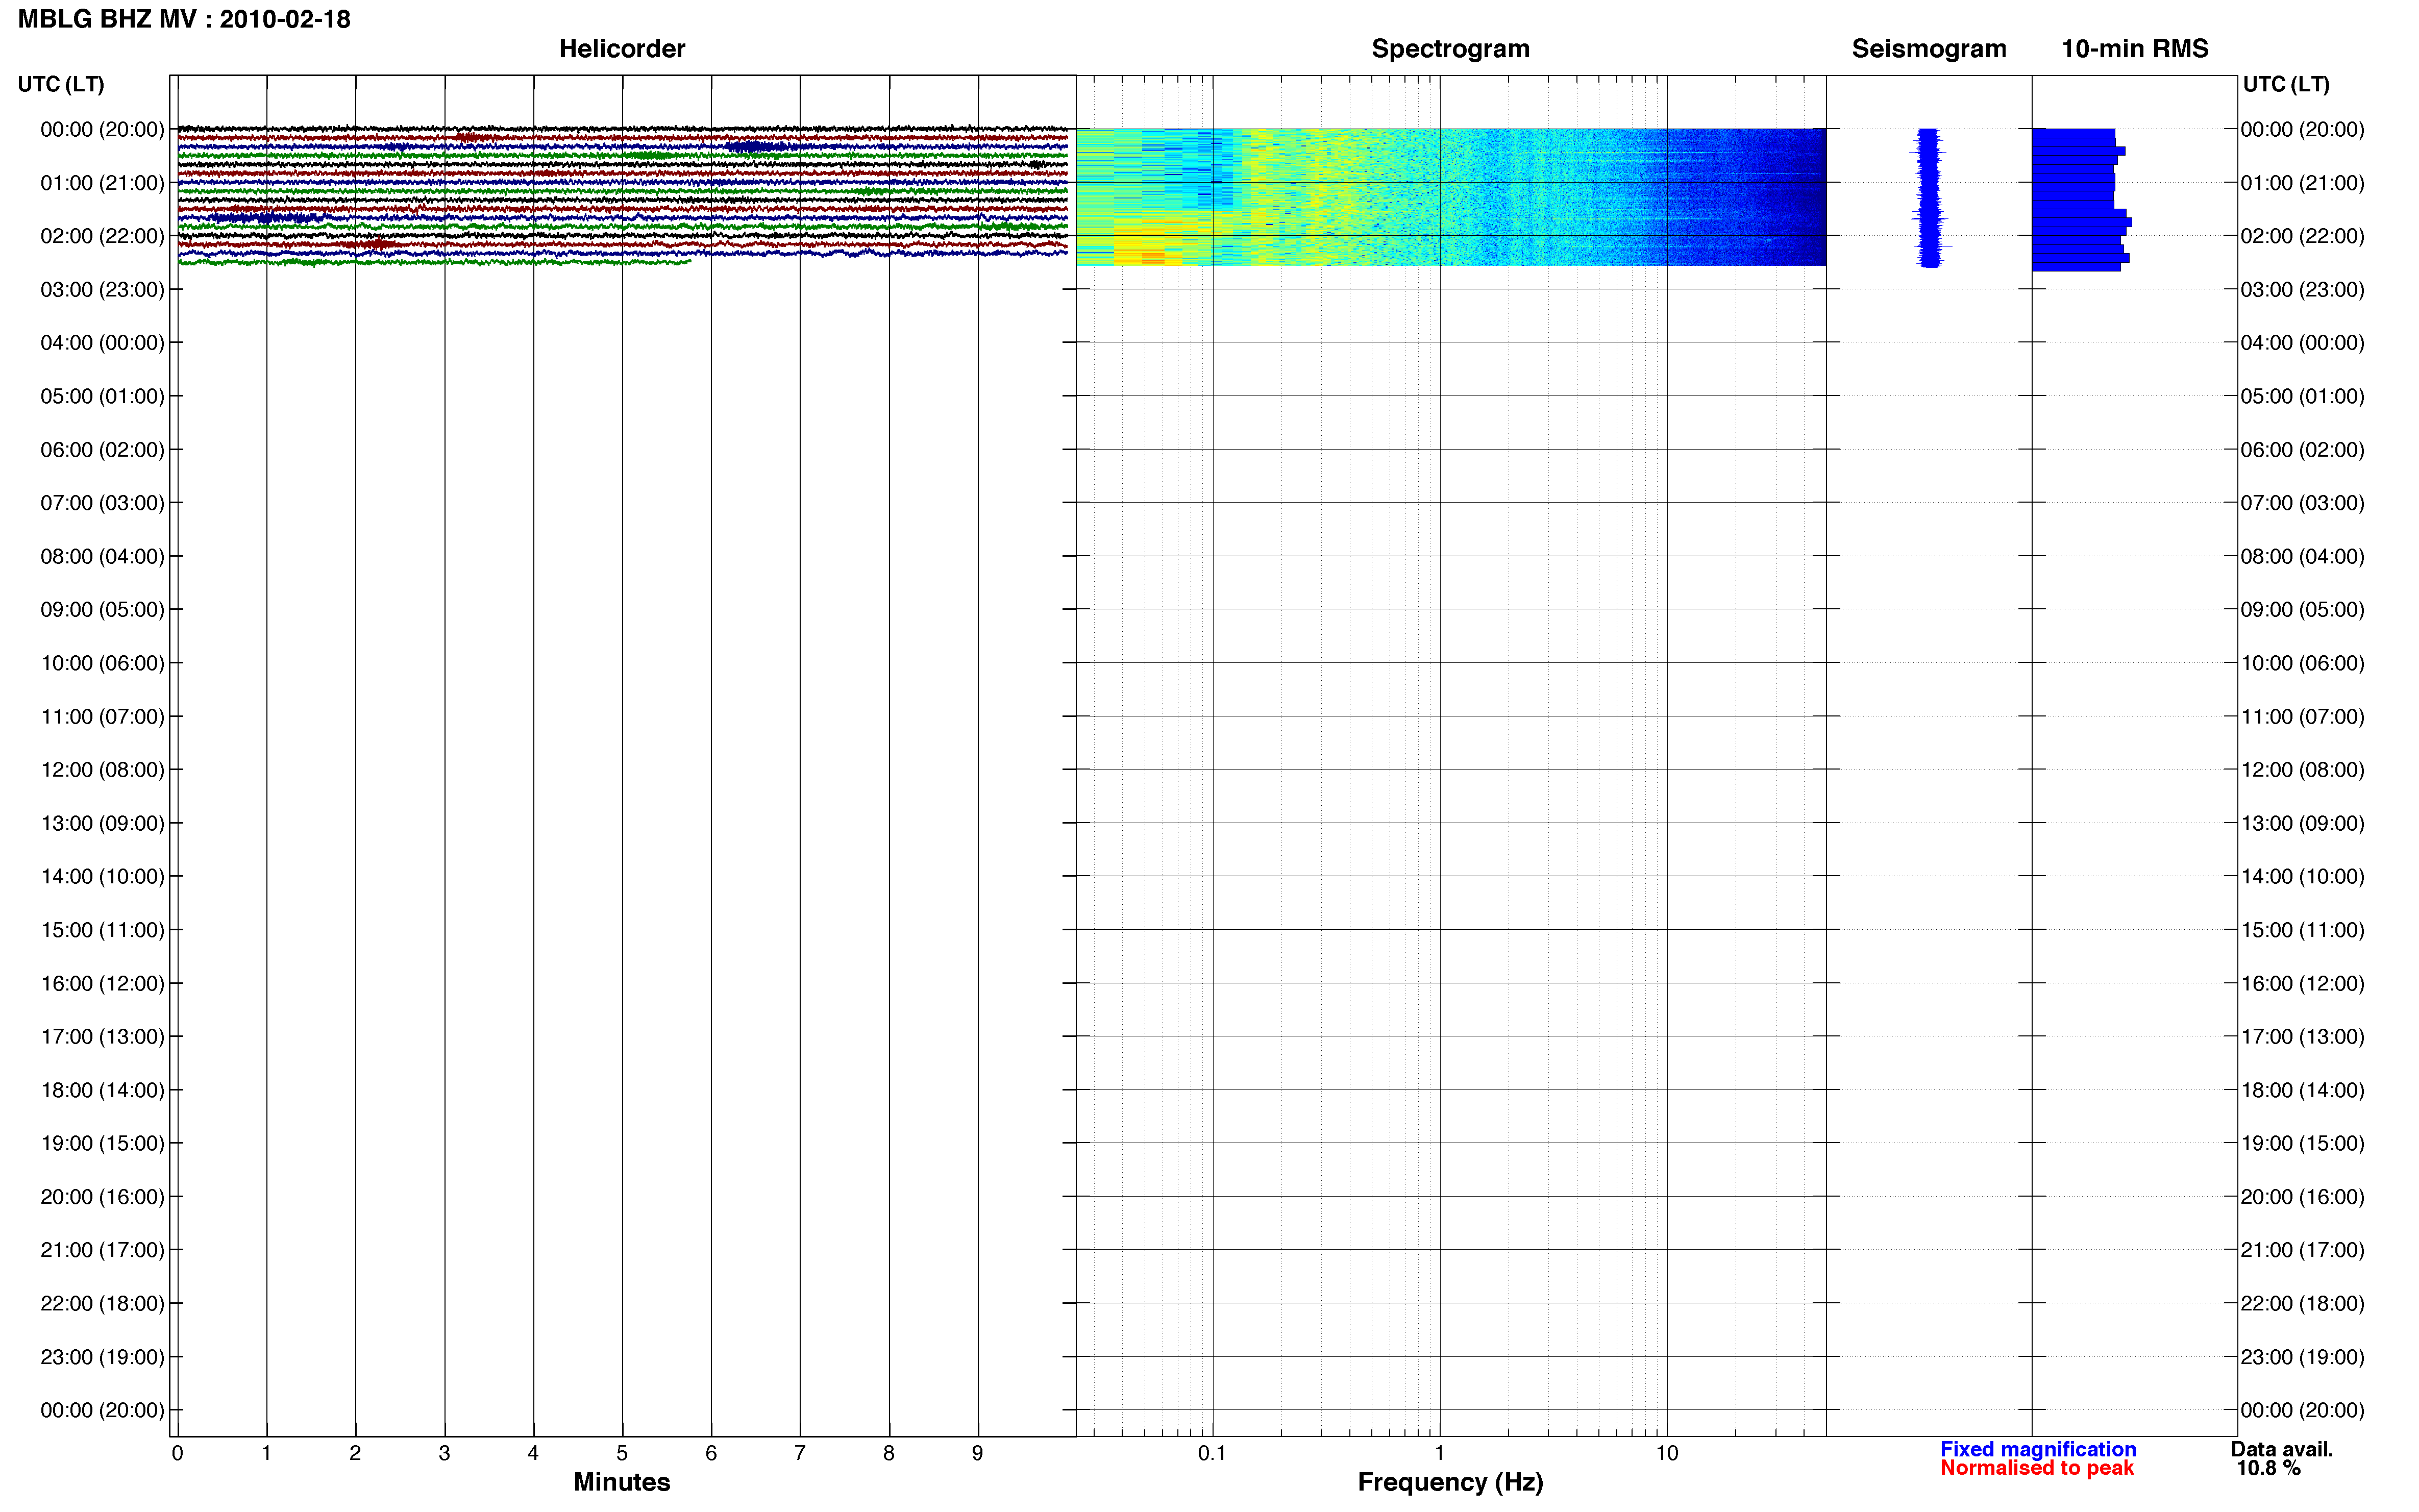
Task: Click 18:00 (14:00) on the Helicorder time axis
Action: tap(102, 1089)
